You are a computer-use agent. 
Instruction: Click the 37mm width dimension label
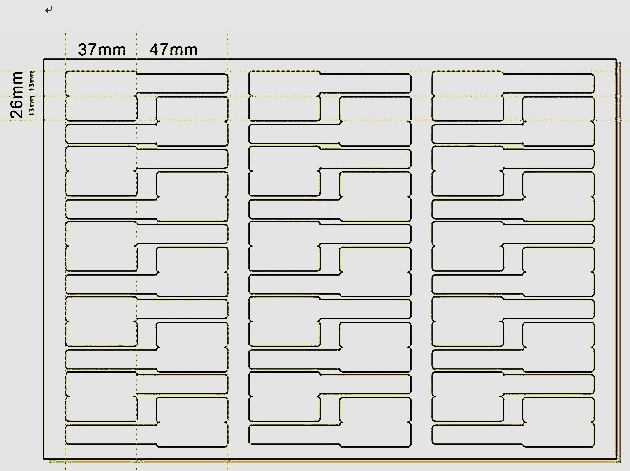(x=101, y=49)
